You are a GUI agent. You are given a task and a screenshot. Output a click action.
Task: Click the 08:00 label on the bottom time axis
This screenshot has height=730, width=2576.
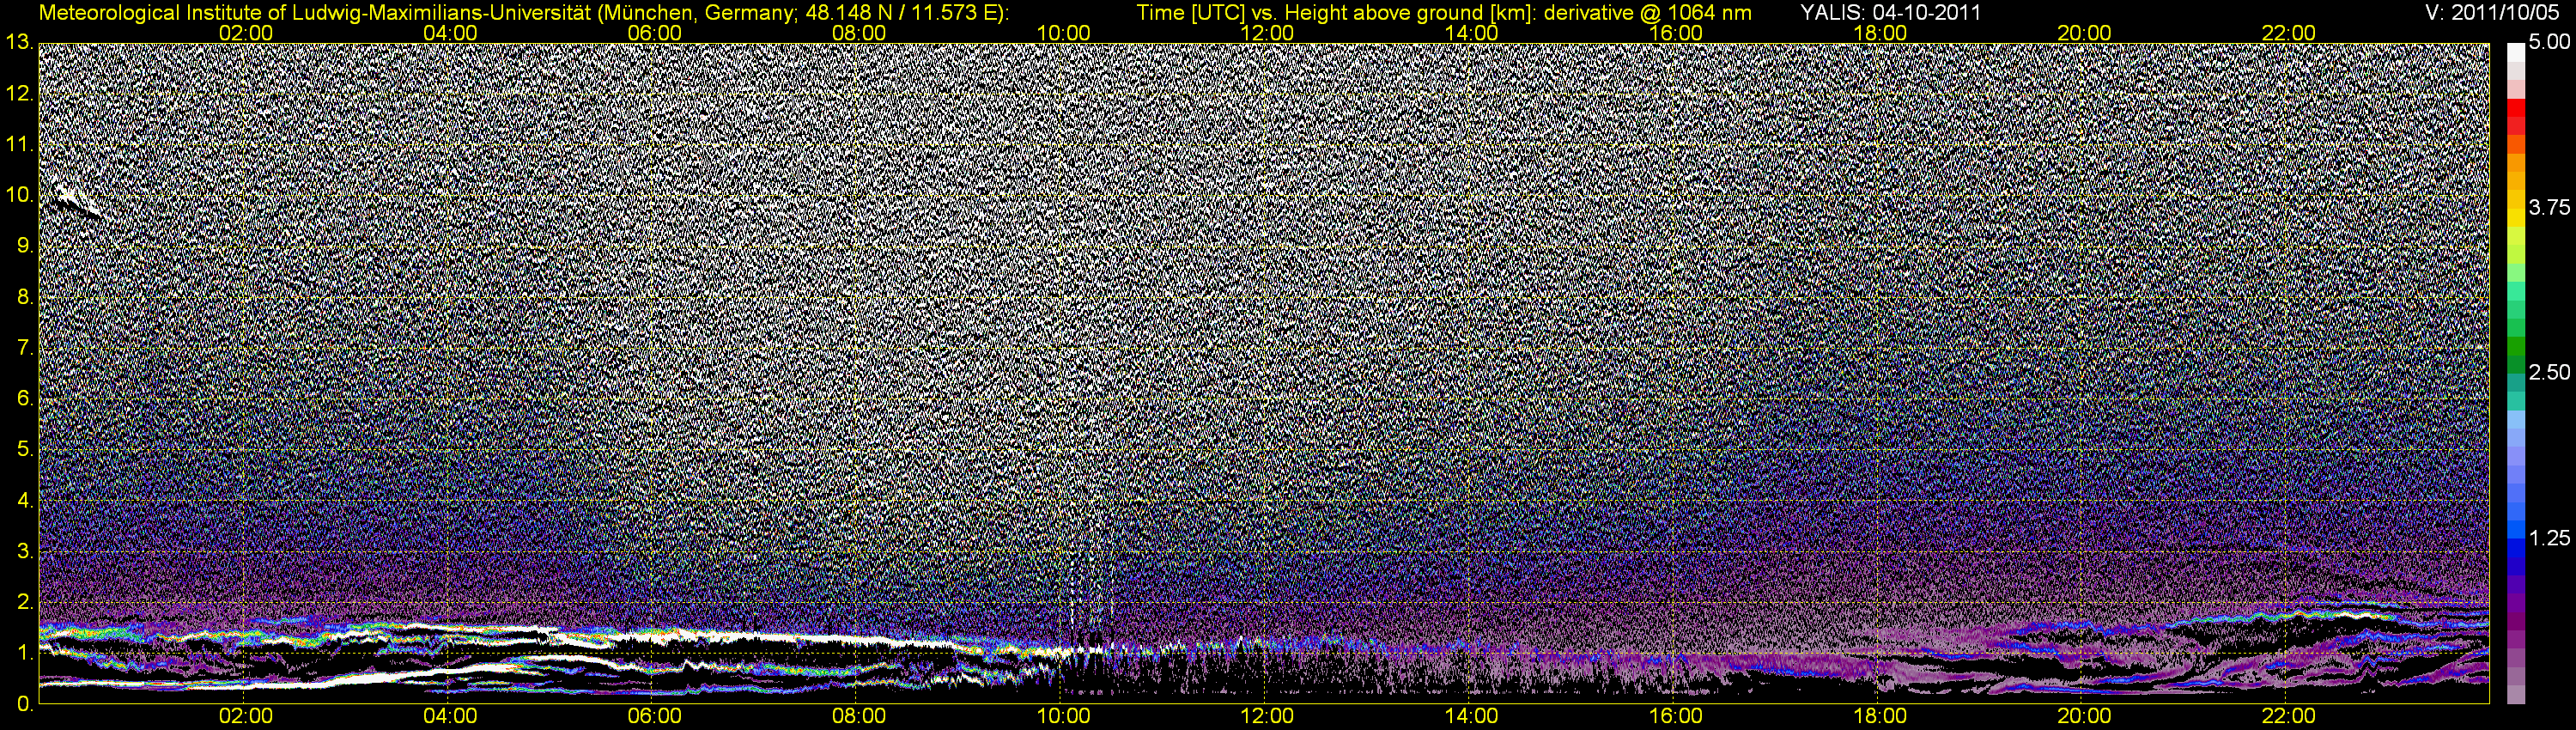[858, 716]
